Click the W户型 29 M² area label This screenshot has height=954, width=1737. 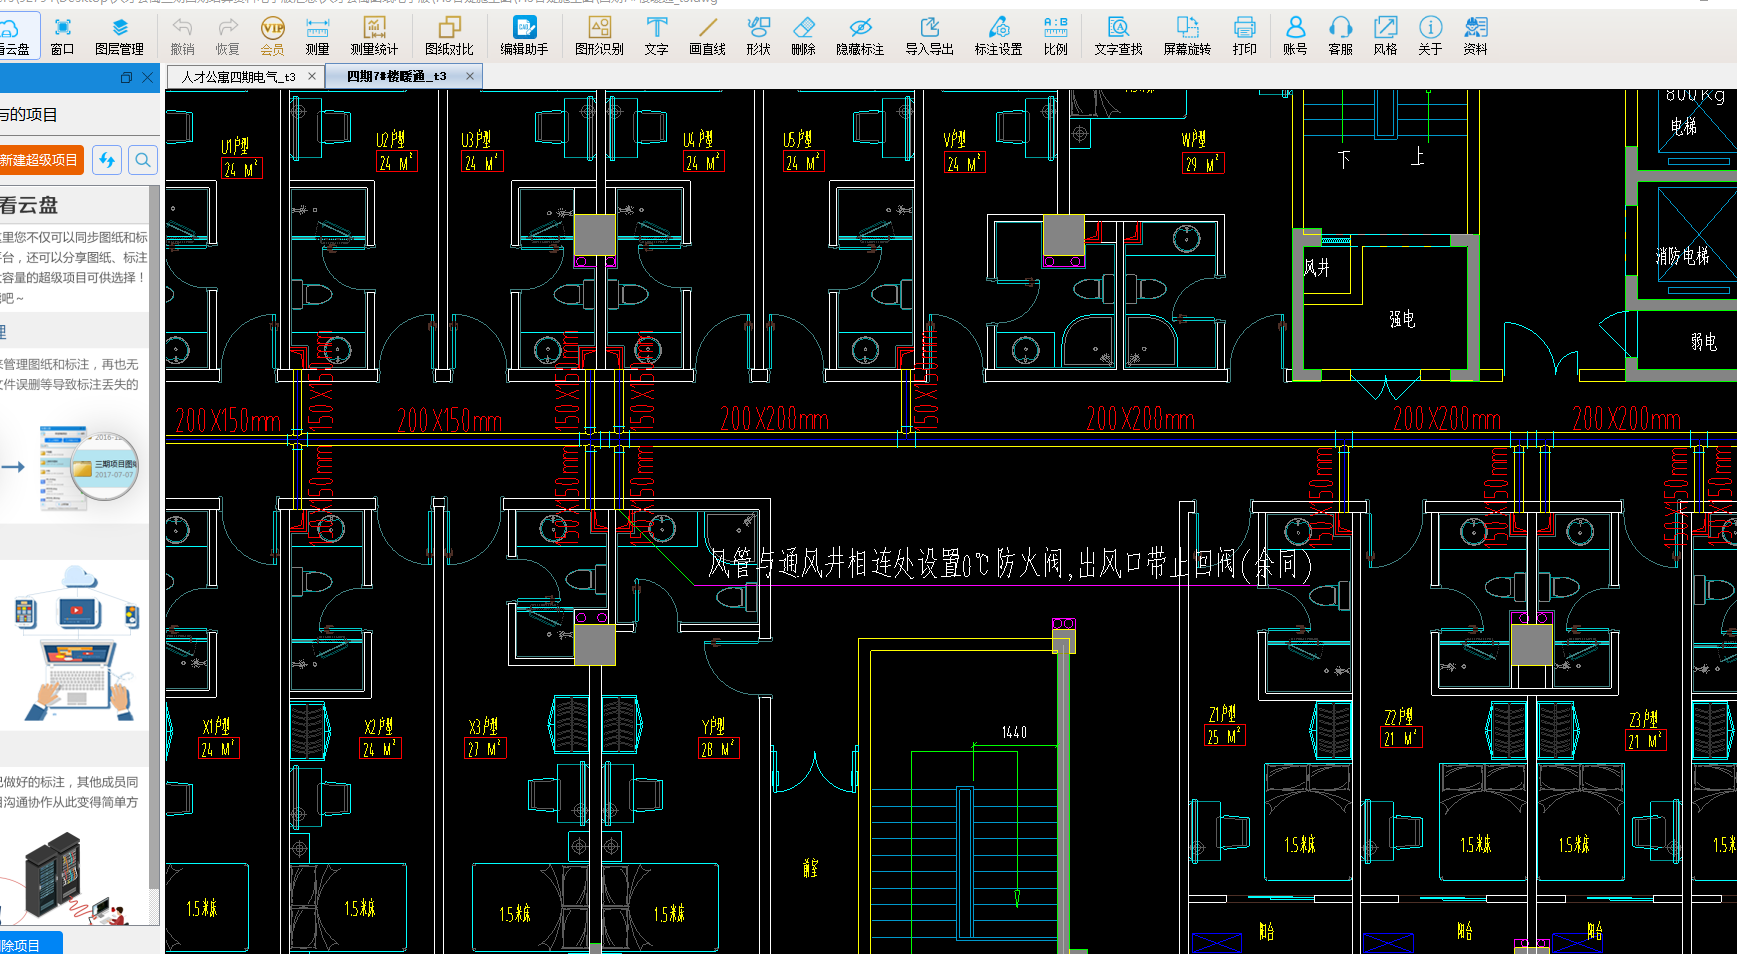click(1203, 164)
